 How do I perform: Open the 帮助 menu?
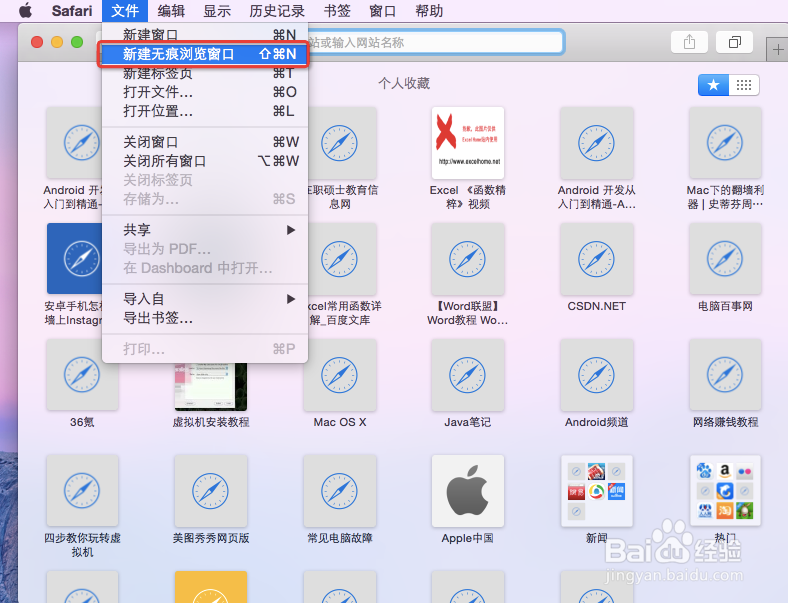click(x=429, y=11)
